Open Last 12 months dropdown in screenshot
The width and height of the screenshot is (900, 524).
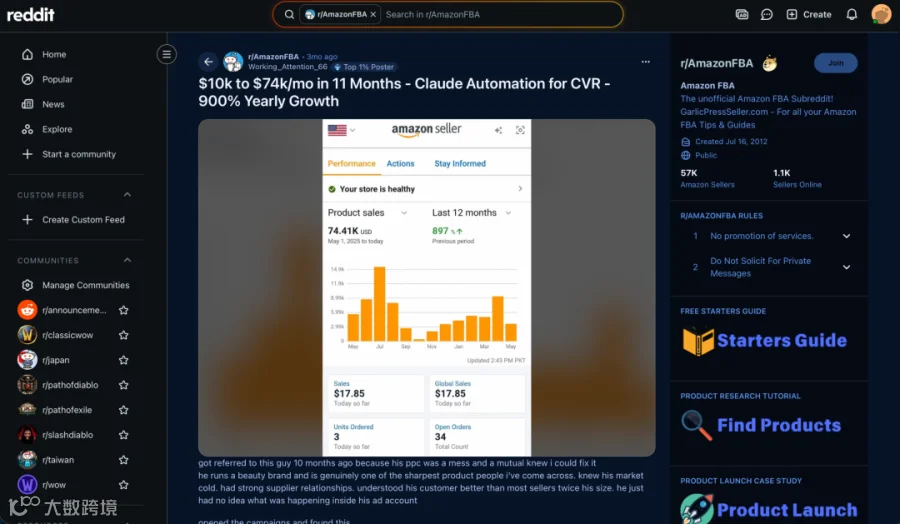click(x=471, y=213)
